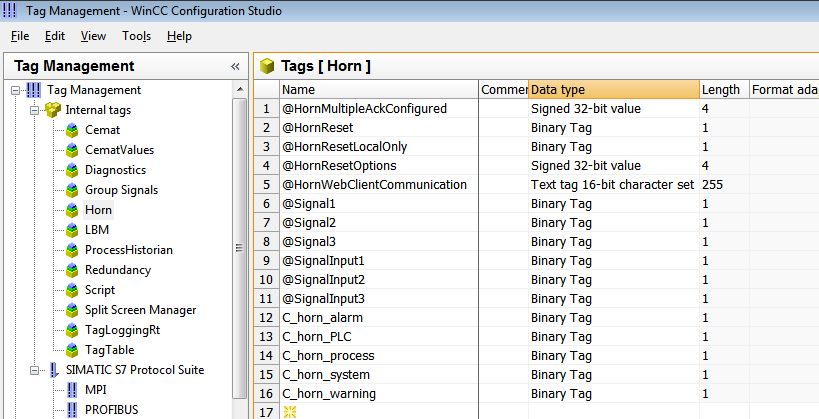Click the tree scrollbar up arrow

point(240,89)
